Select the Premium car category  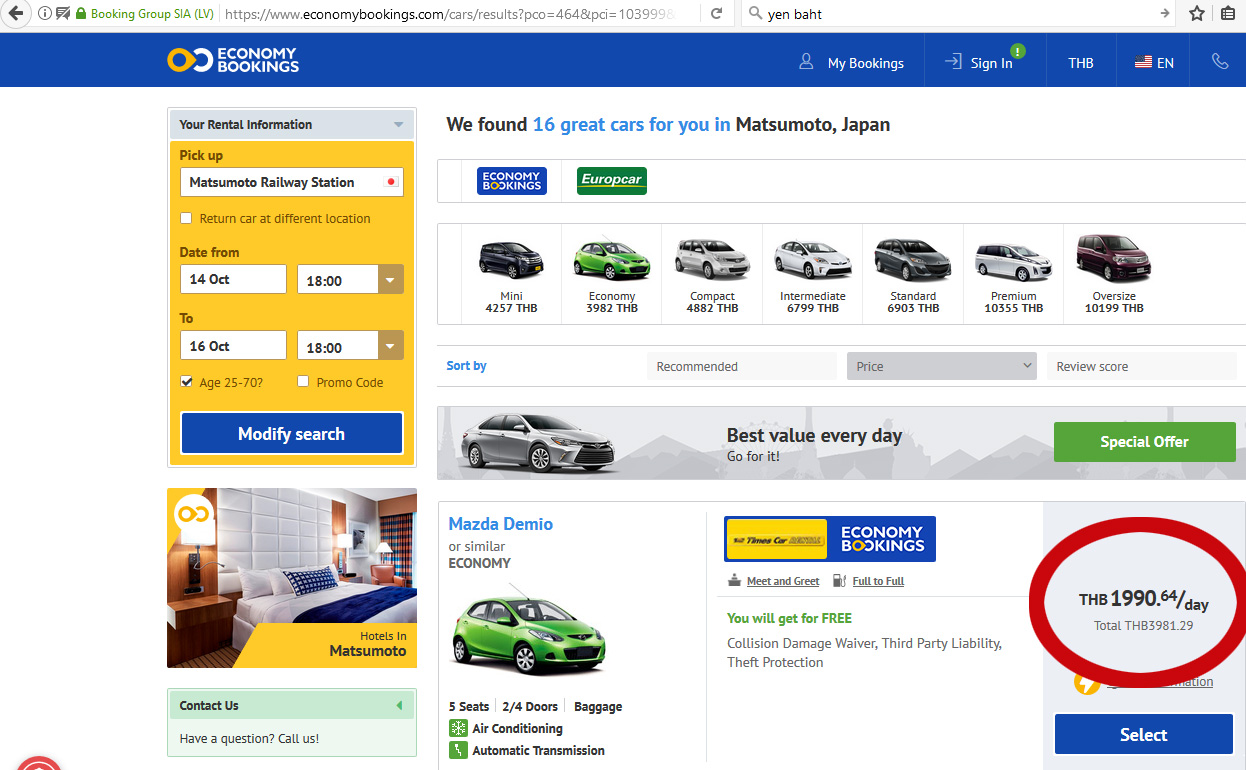click(1014, 273)
